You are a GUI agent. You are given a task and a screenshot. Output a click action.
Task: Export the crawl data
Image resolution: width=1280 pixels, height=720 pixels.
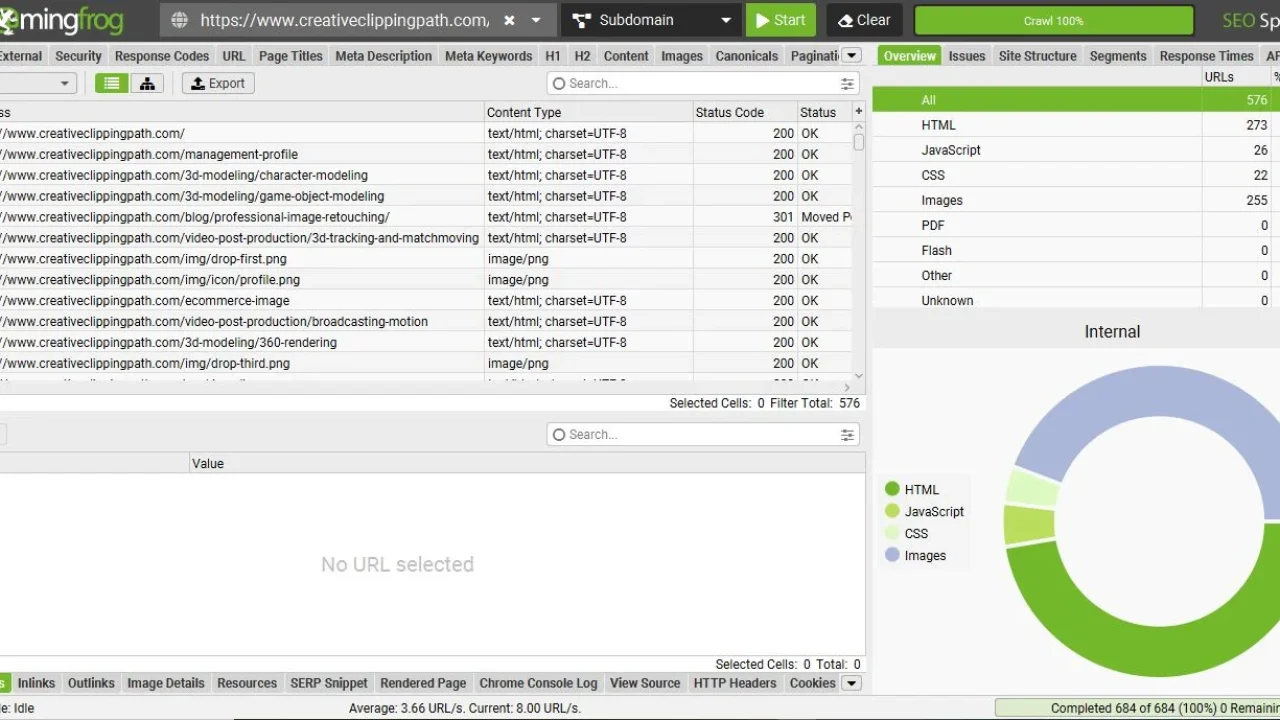click(x=217, y=83)
